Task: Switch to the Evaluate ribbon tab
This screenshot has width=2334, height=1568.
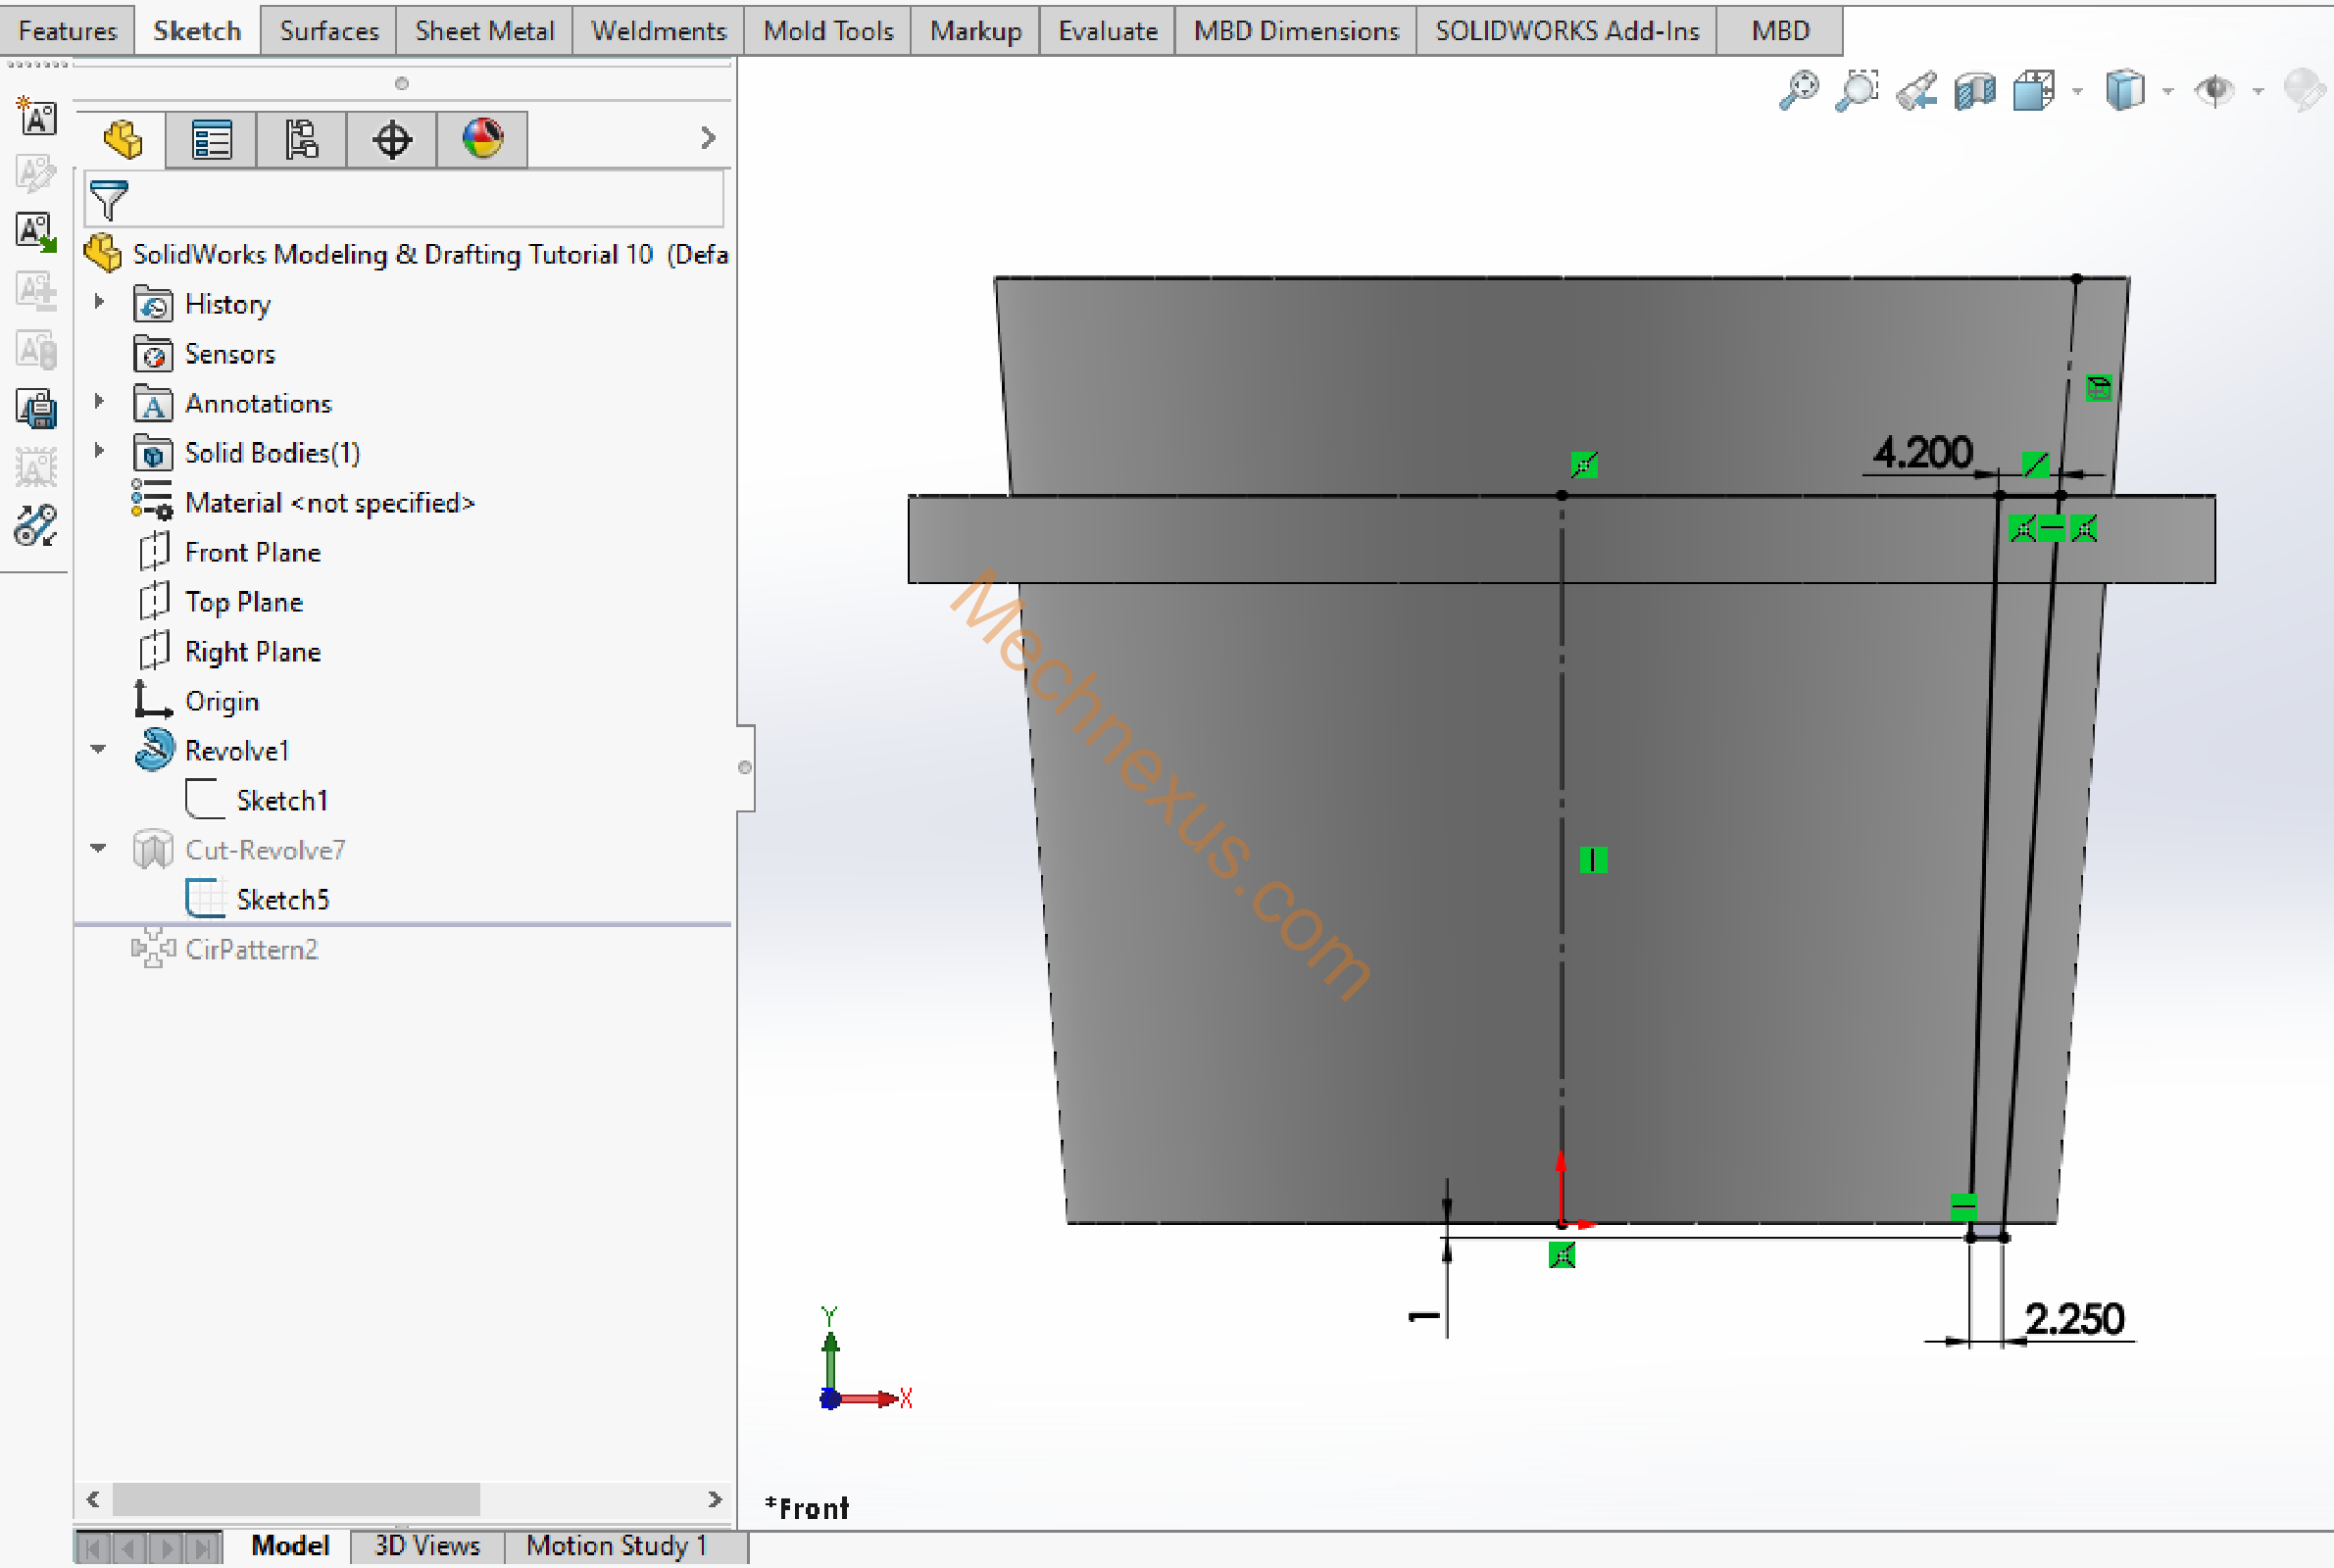Action: tap(1107, 31)
